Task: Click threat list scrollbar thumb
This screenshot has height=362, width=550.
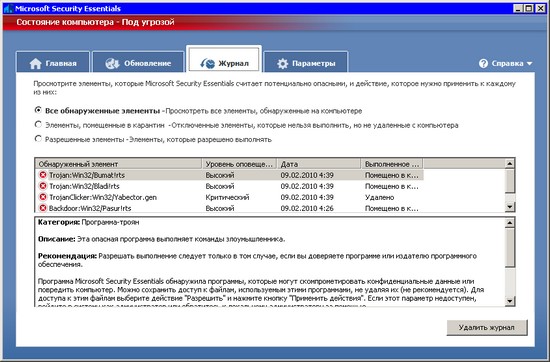Action: tap(510, 180)
